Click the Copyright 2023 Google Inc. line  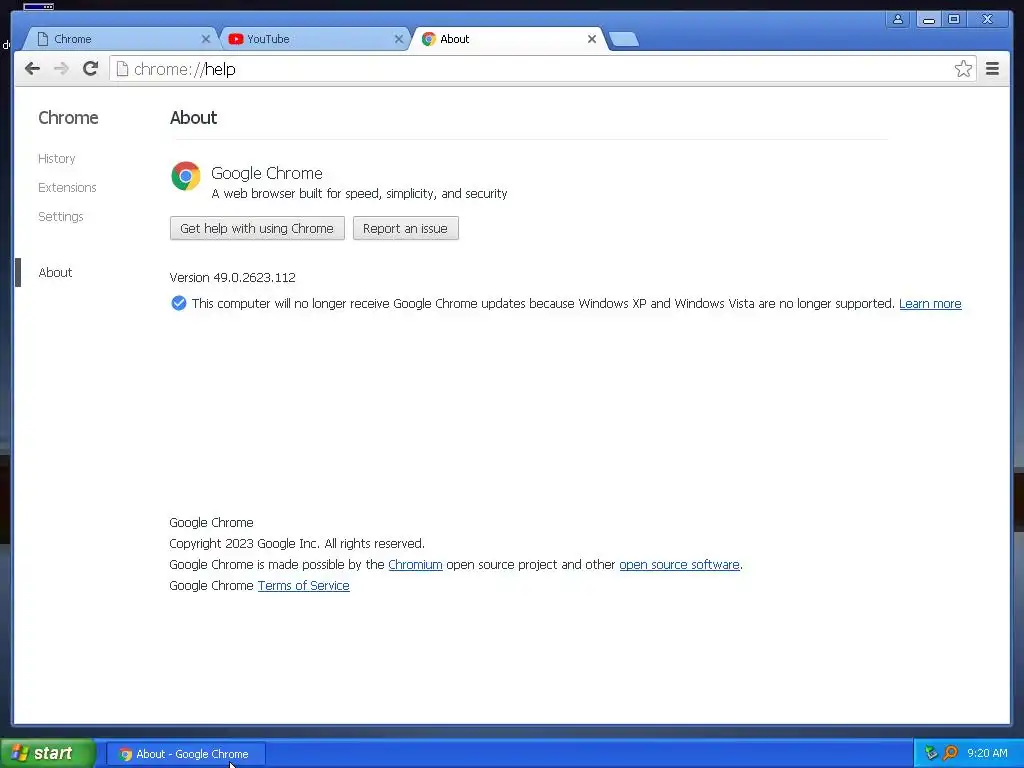[297, 543]
